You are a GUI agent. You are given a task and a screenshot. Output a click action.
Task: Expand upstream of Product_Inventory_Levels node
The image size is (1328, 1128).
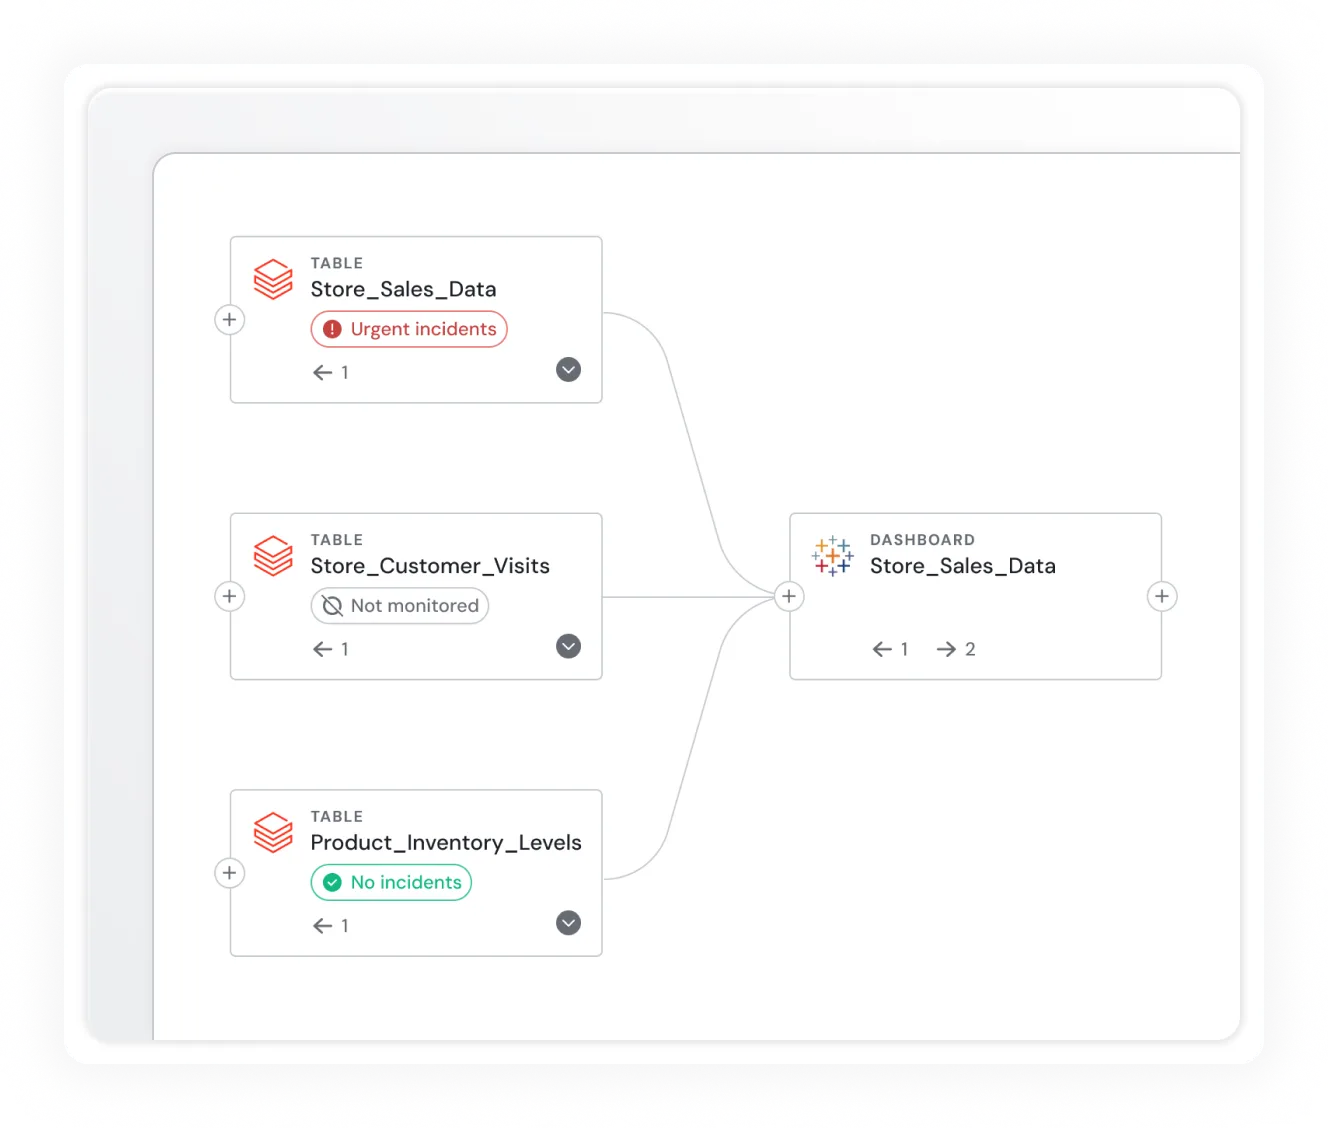point(230,873)
